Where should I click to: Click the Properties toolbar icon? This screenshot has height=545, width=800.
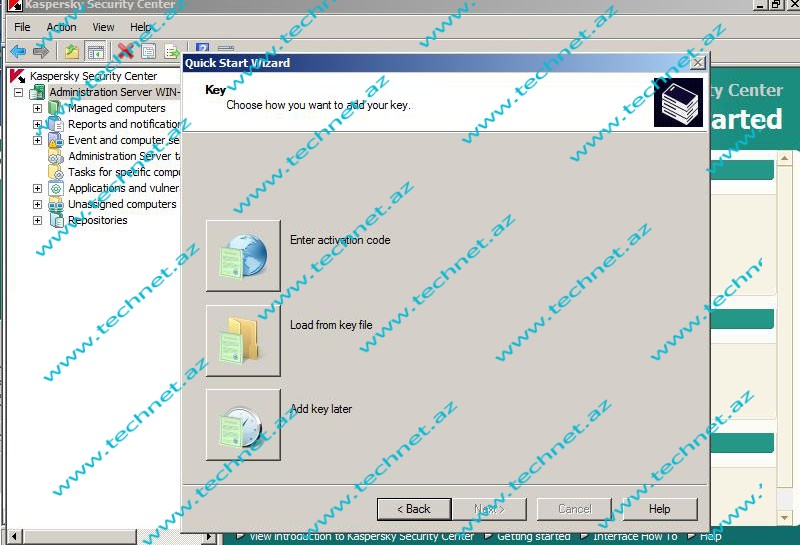pos(148,51)
